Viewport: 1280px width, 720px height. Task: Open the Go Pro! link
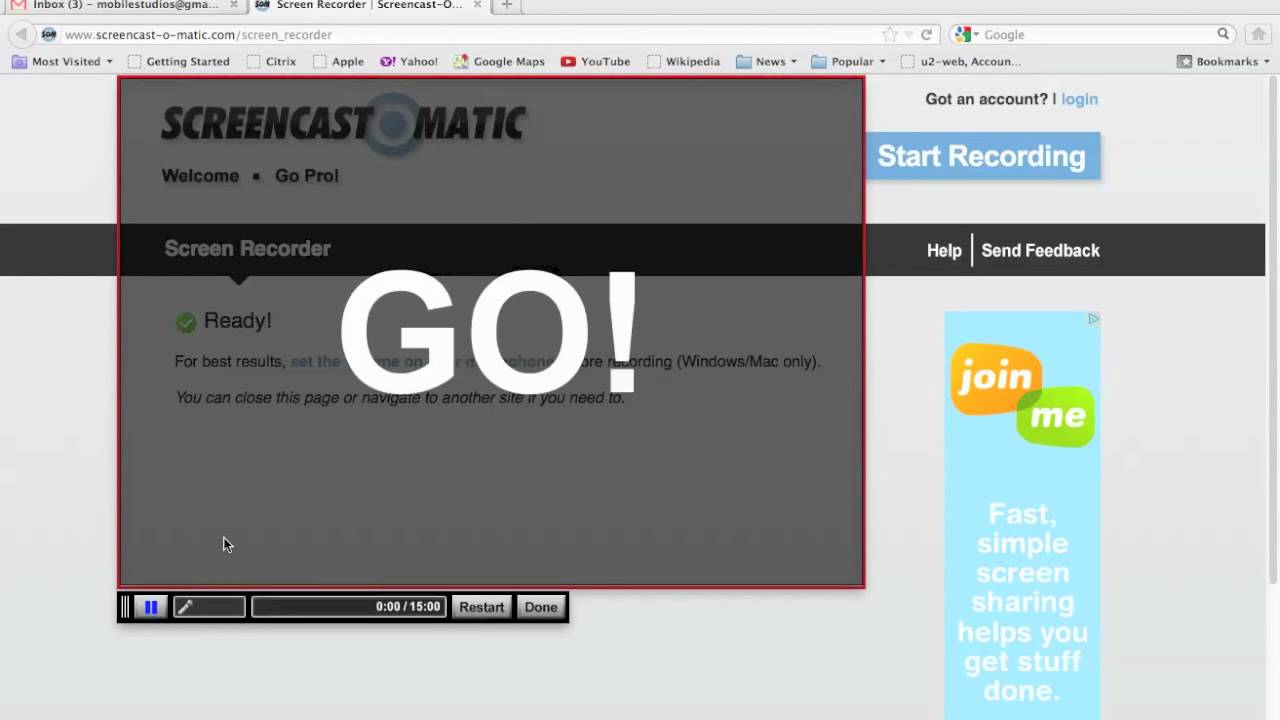coord(307,176)
